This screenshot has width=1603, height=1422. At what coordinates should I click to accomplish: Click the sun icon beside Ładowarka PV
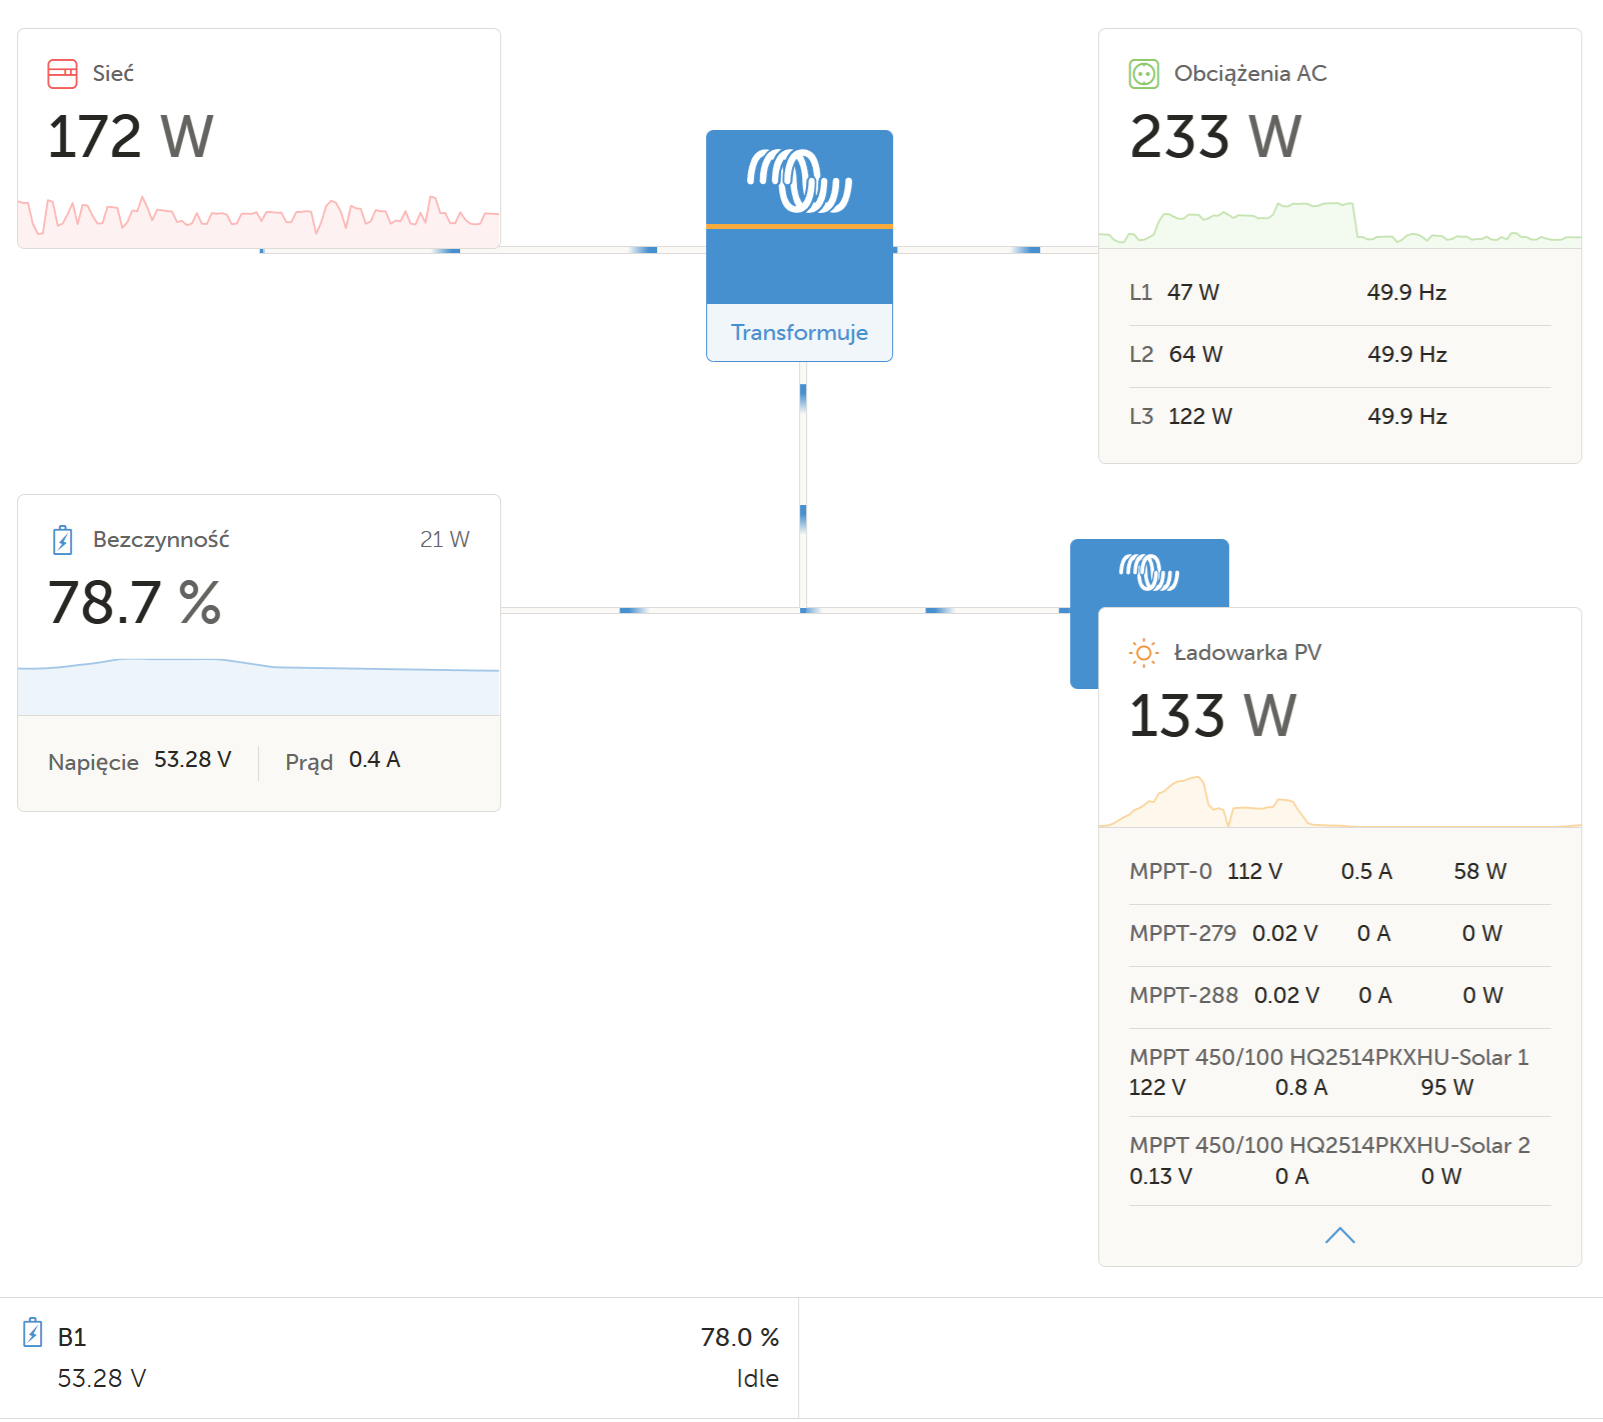(x=1144, y=653)
